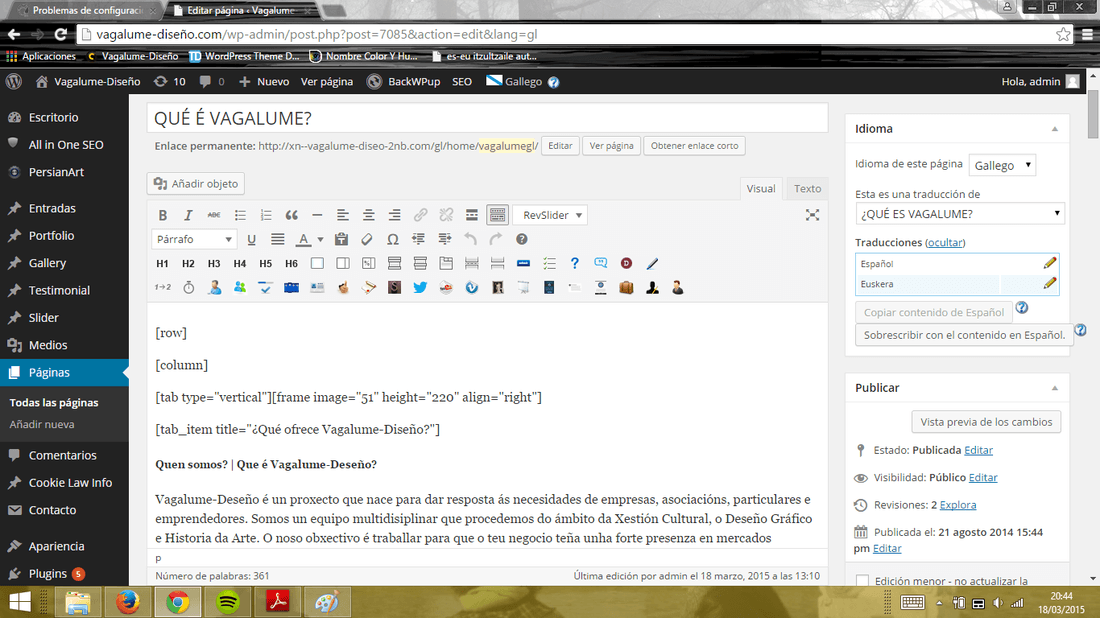Open Portfolio in the sidebar menu
Viewport: 1100px width, 618px height.
pos(65,236)
